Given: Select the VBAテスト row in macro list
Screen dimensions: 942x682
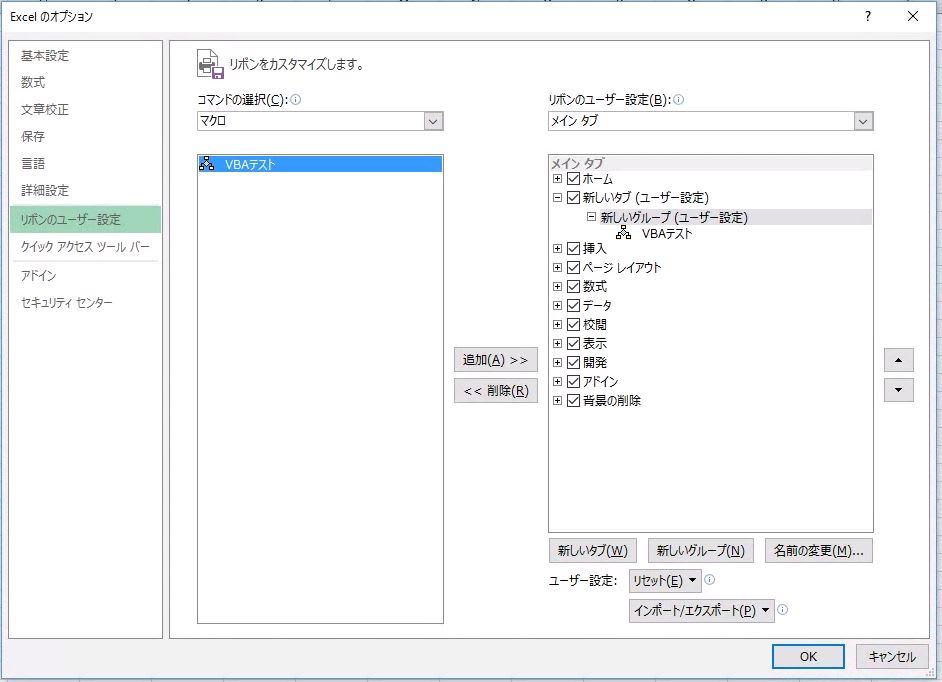Looking at the screenshot, I should click(320, 164).
